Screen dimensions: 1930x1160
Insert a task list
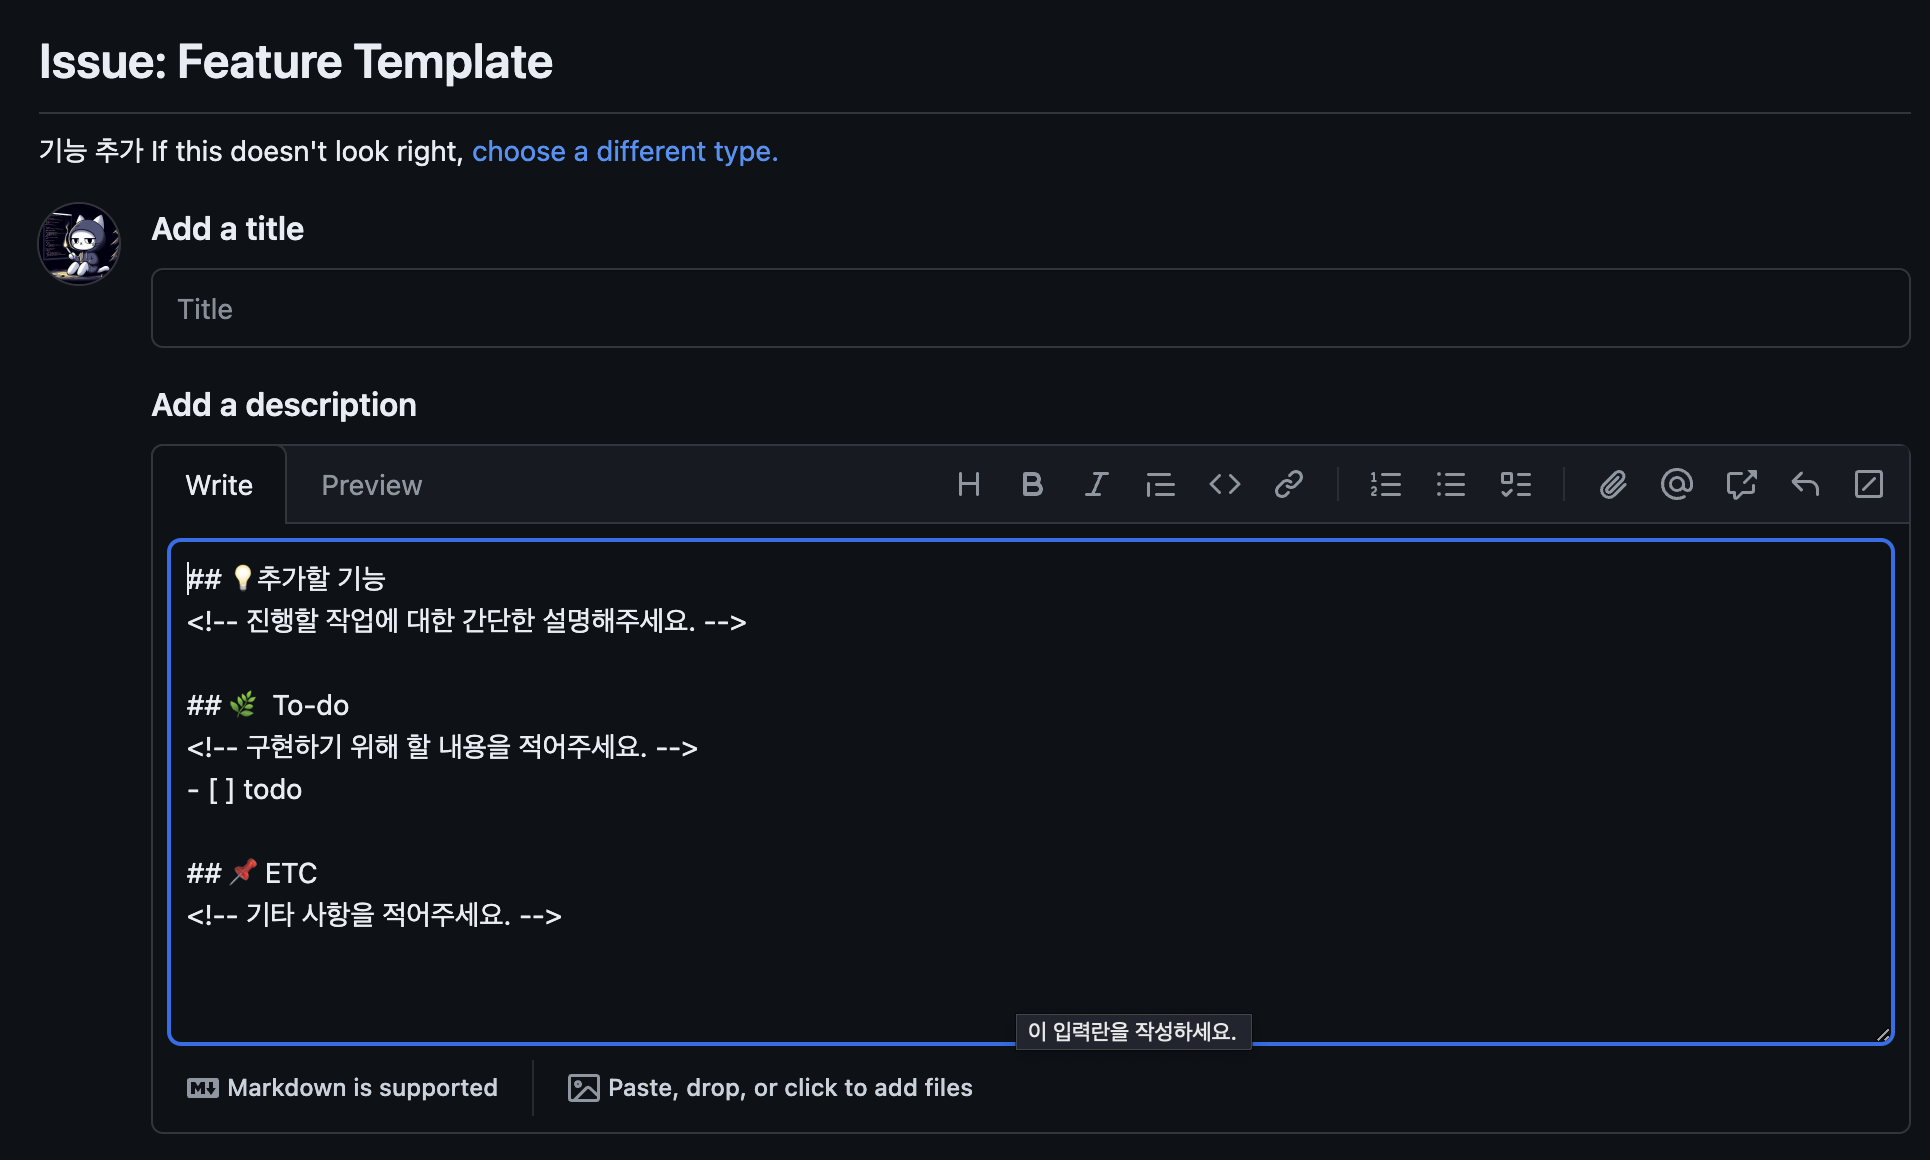coord(1515,484)
